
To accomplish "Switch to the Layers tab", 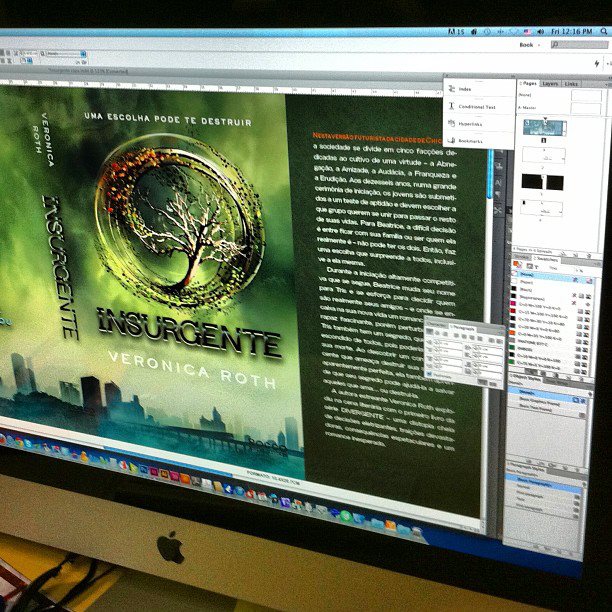I will pos(550,84).
